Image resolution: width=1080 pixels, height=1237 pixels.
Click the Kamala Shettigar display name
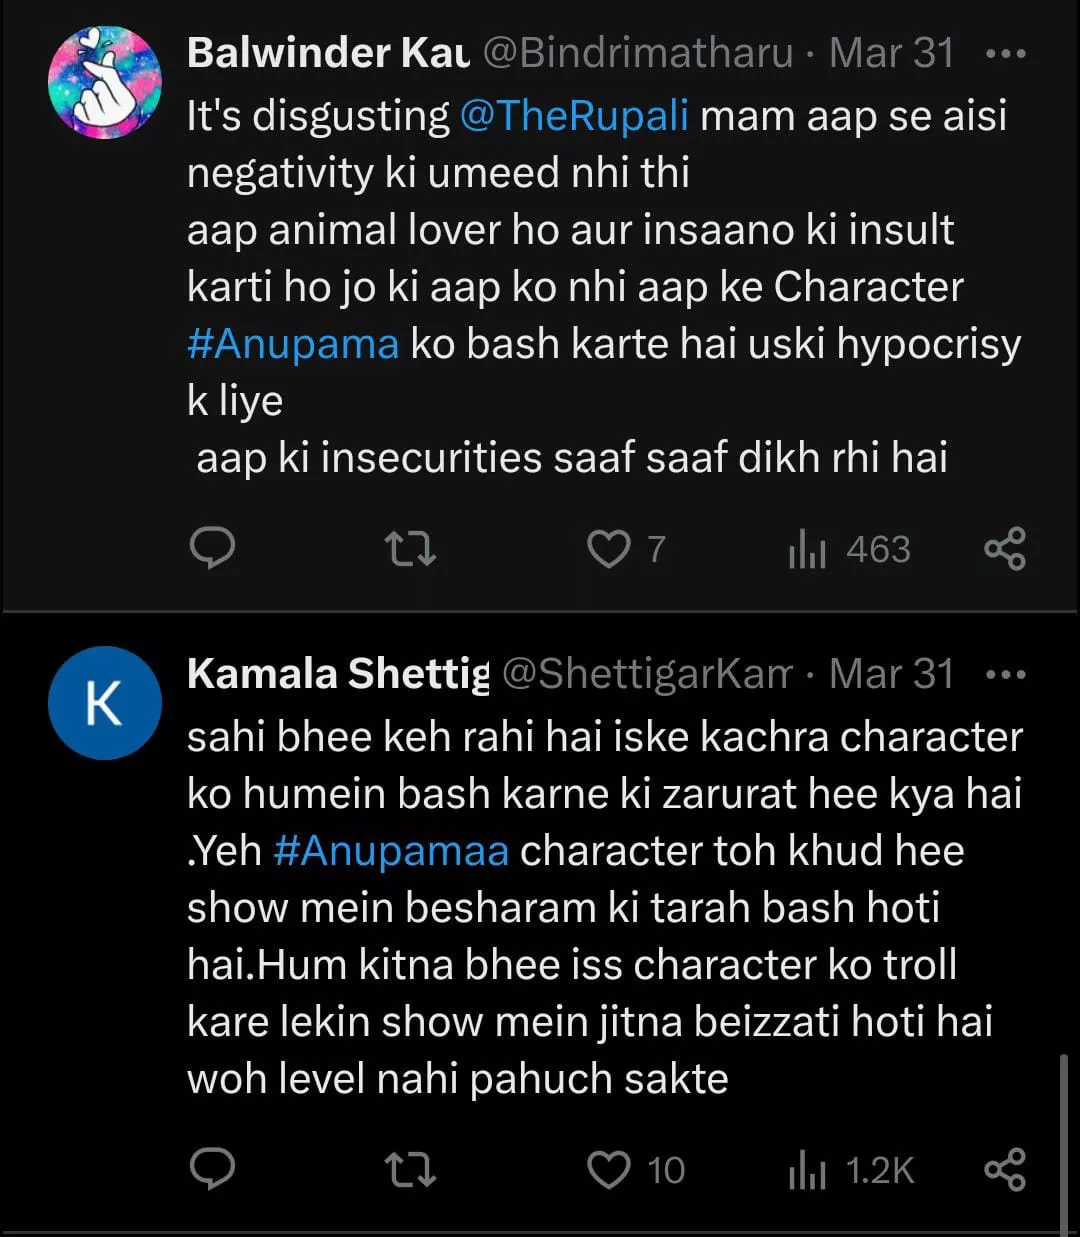338,675
